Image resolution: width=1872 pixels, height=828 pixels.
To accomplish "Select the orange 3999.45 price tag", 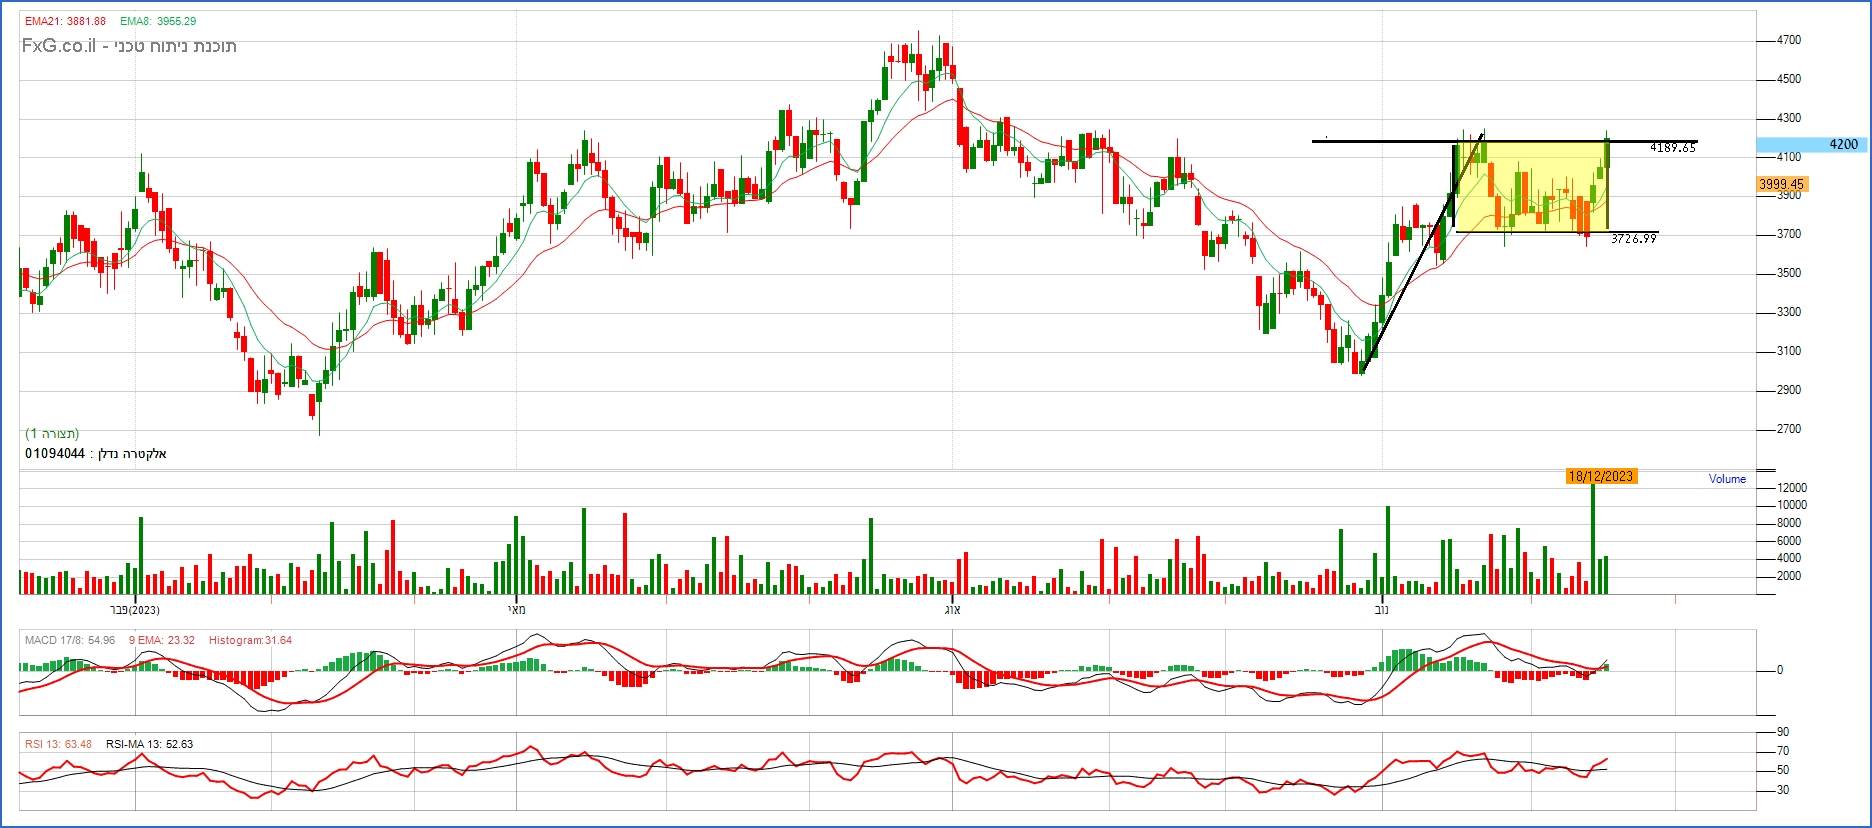I will point(1781,185).
